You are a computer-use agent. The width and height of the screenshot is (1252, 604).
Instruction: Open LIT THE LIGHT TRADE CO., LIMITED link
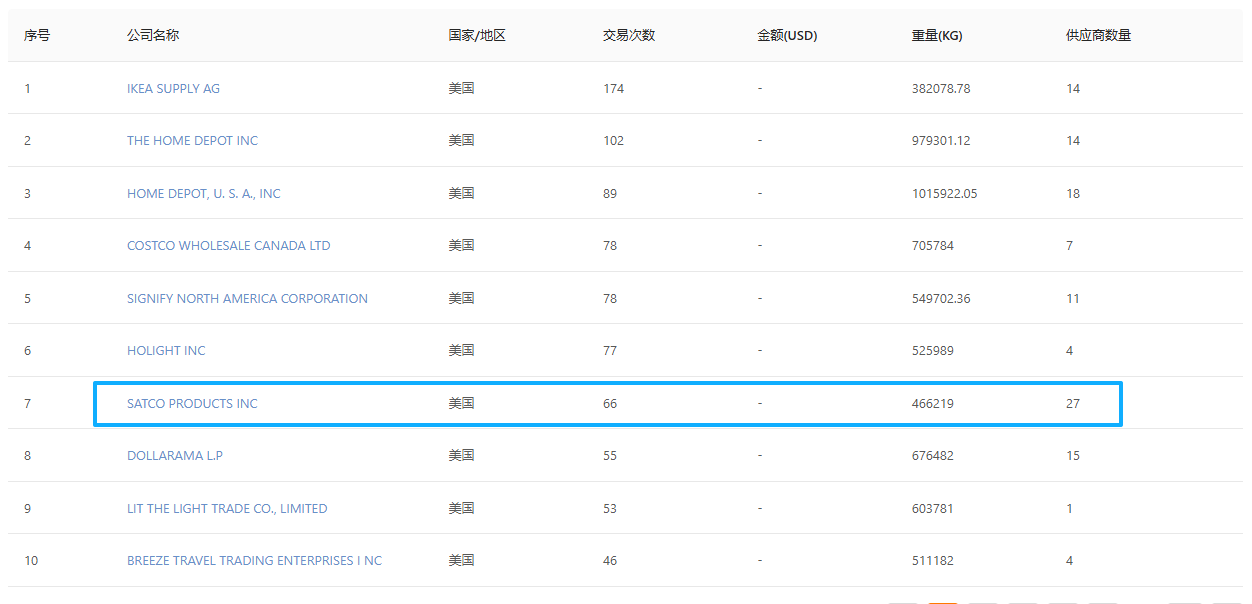227,508
